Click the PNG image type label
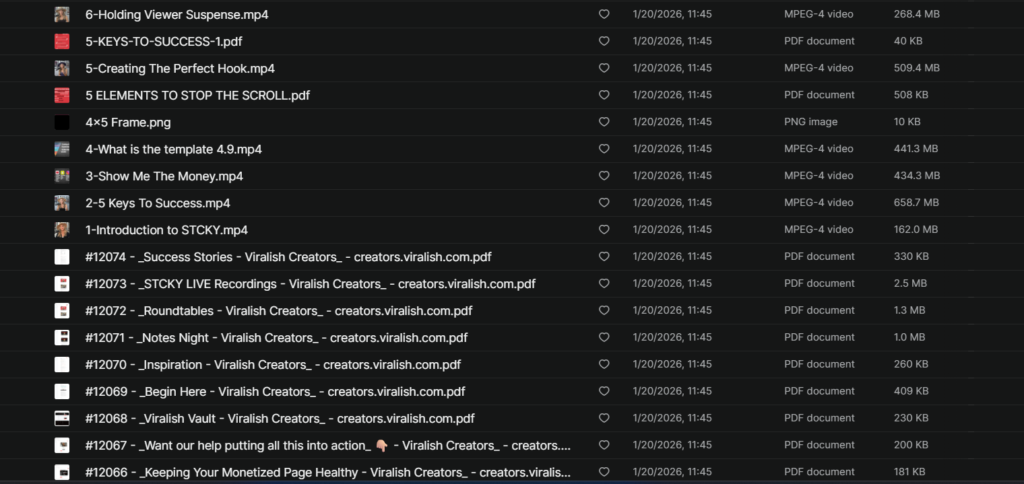Image resolution: width=1024 pixels, height=484 pixels. point(810,122)
